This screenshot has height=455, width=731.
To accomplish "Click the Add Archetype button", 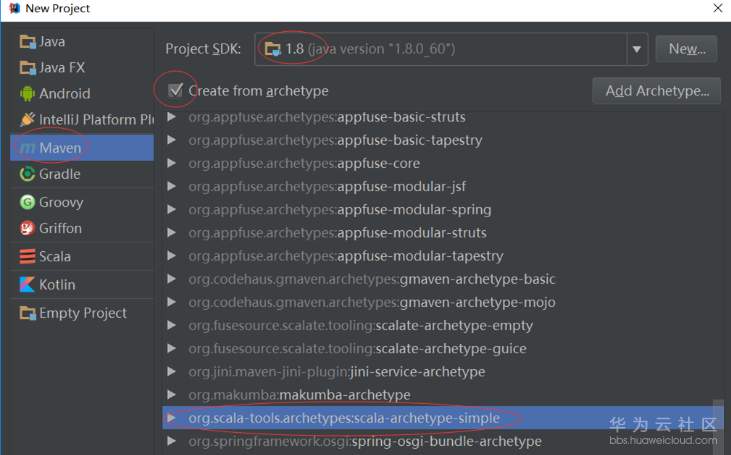I will tap(656, 91).
